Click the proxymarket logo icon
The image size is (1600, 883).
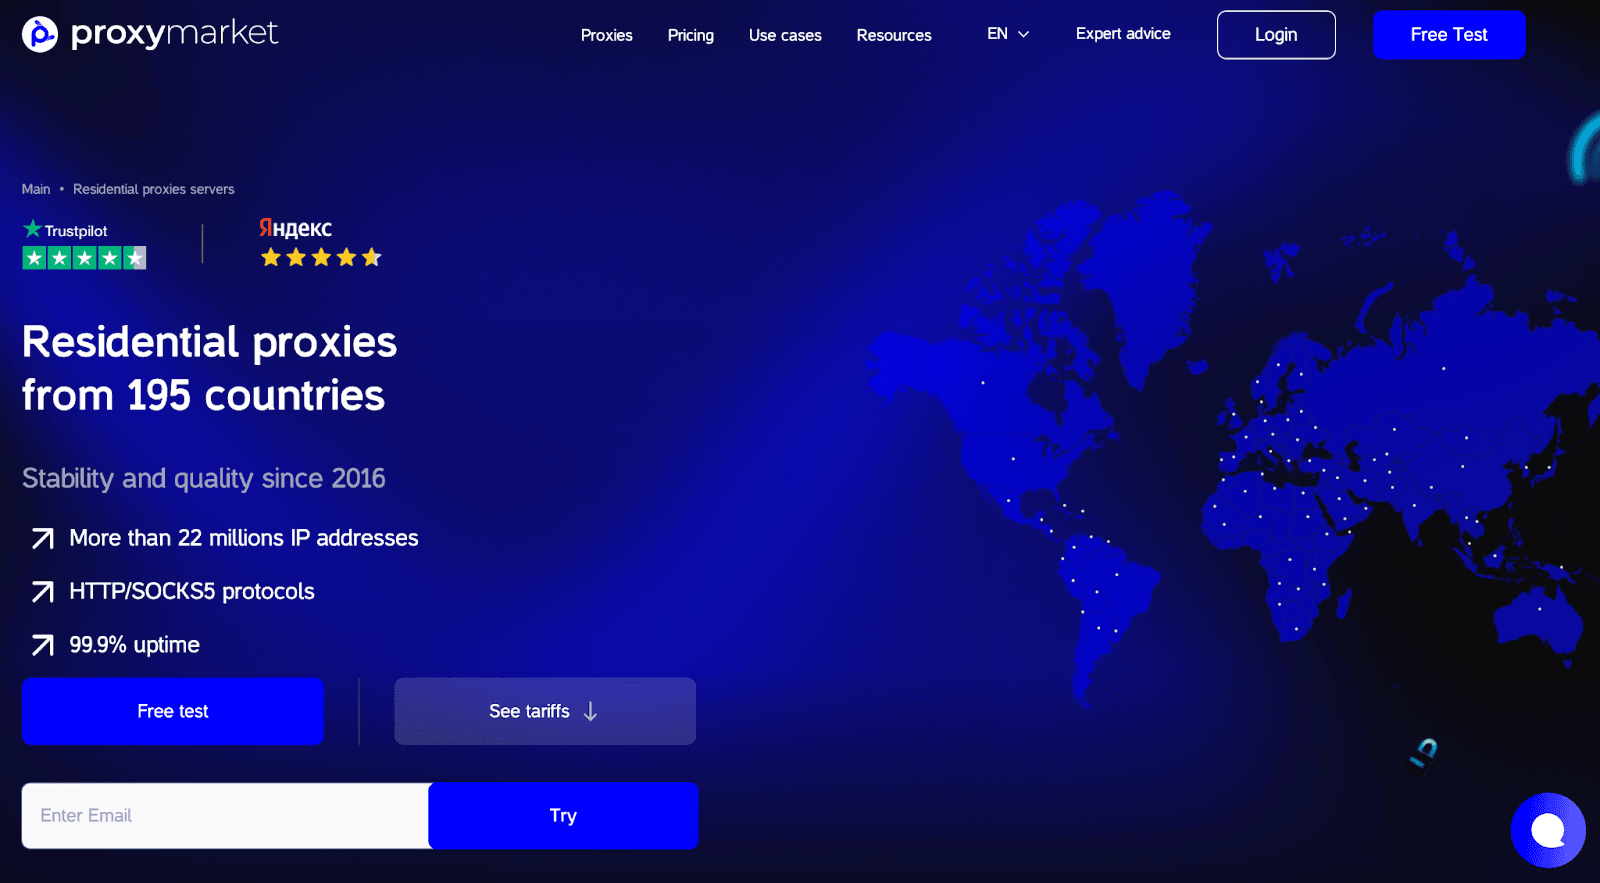click(x=40, y=34)
